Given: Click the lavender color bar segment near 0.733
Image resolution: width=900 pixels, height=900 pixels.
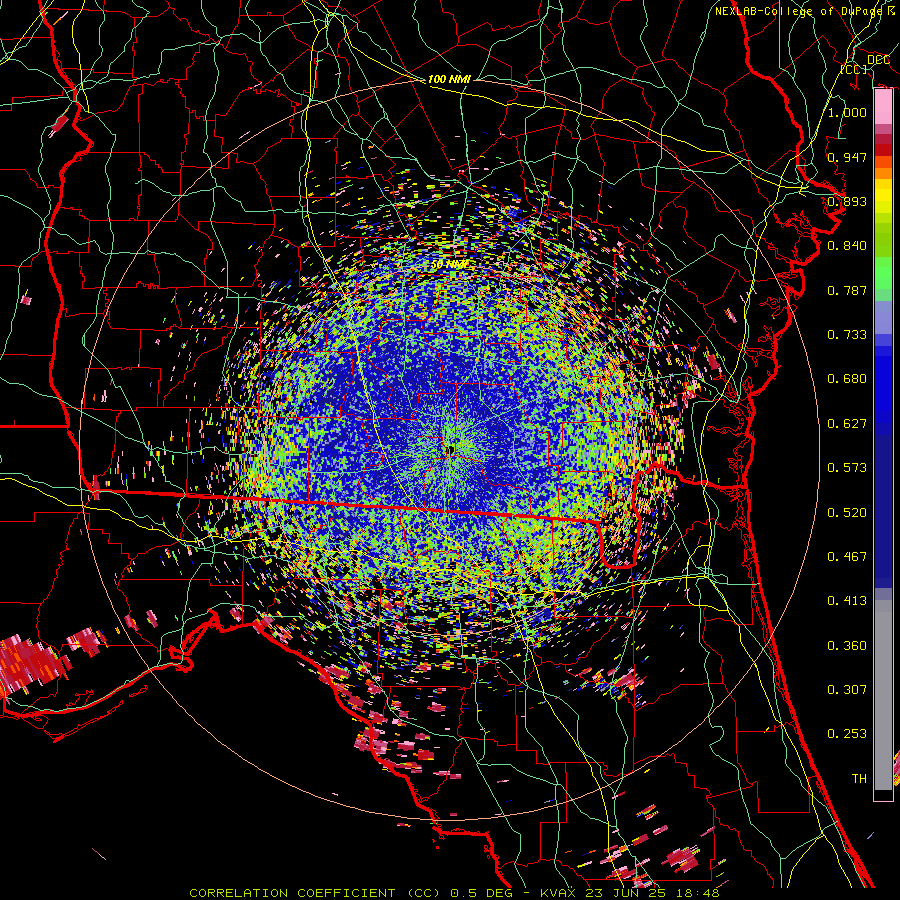Looking at the screenshot, I should tap(883, 317).
